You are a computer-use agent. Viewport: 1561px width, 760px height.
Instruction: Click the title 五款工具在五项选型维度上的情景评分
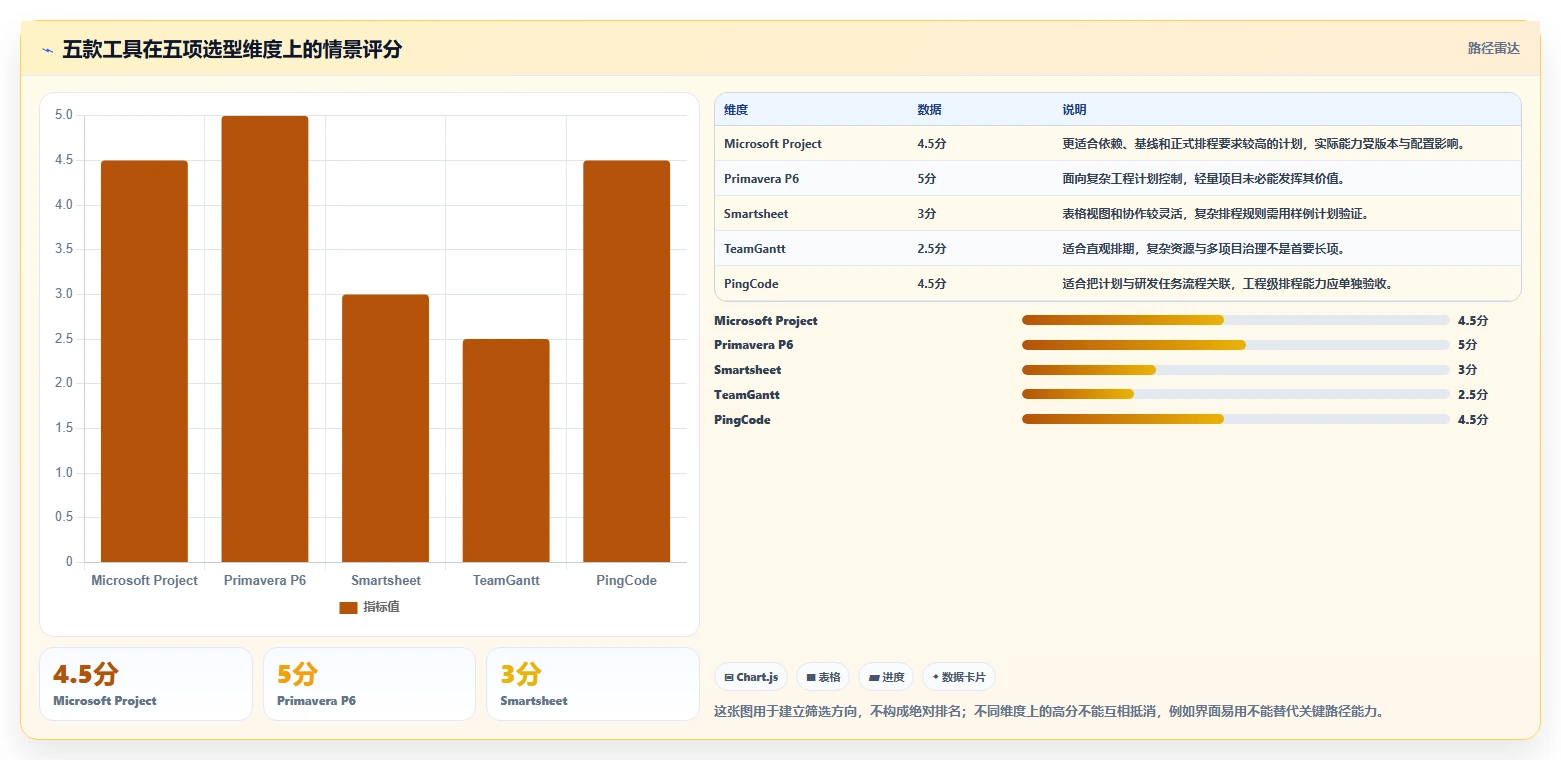click(x=232, y=50)
